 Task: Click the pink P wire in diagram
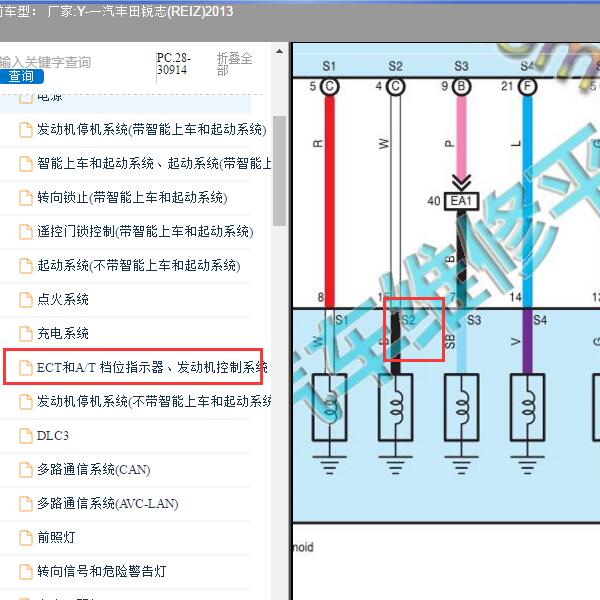point(461,136)
